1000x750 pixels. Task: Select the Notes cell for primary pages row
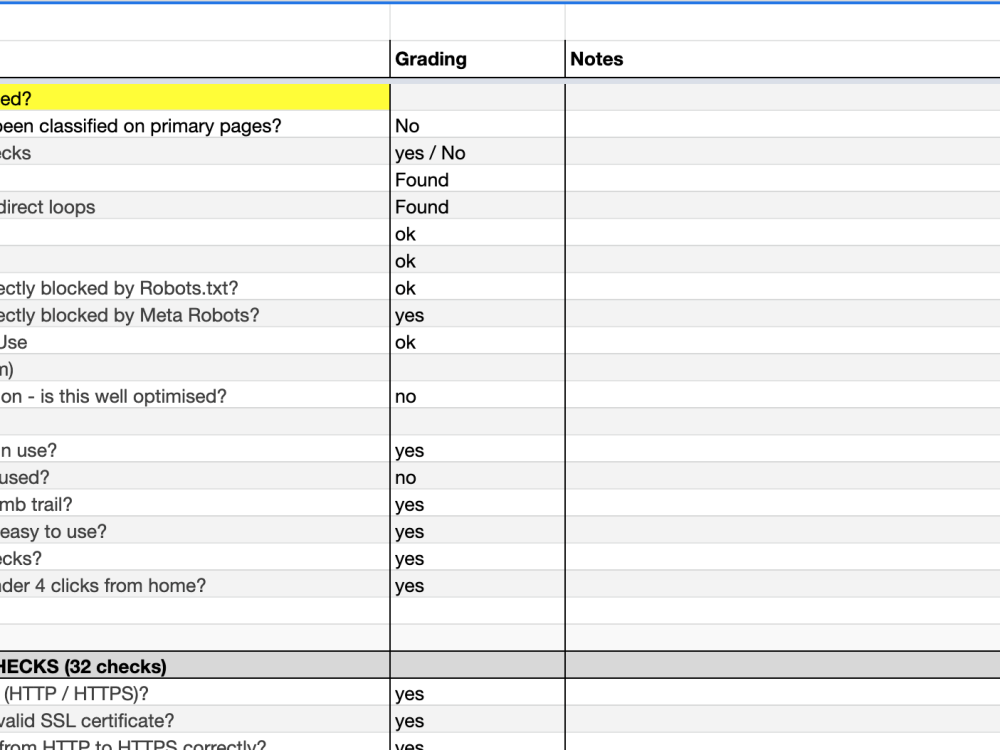click(x=783, y=126)
